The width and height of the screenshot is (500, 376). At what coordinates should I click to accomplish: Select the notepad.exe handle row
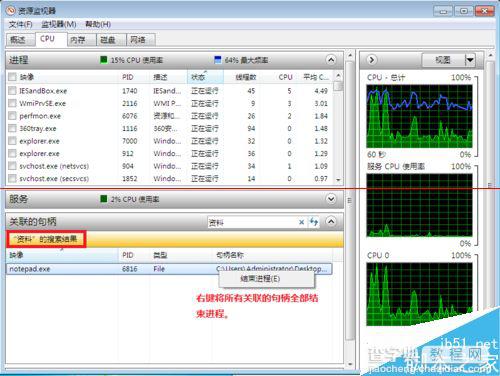pyautogui.click(x=169, y=269)
